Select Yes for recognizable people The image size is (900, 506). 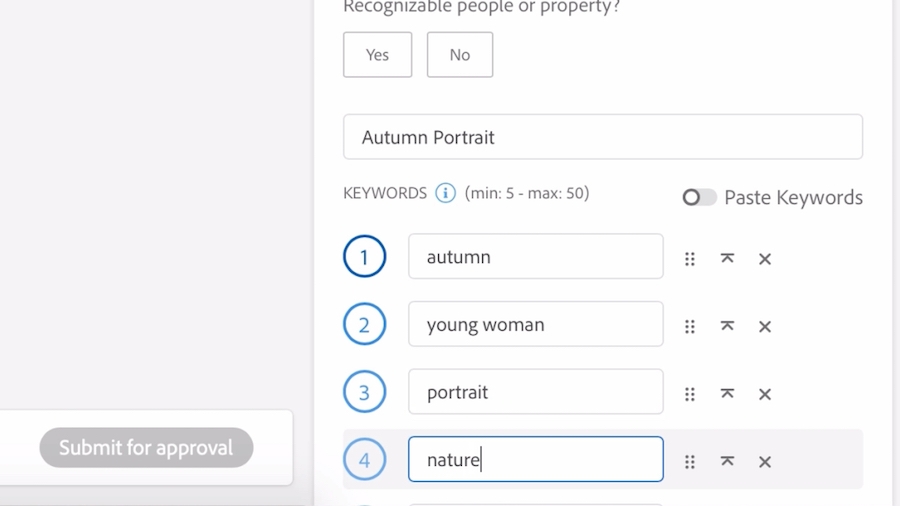pyautogui.click(x=377, y=55)
